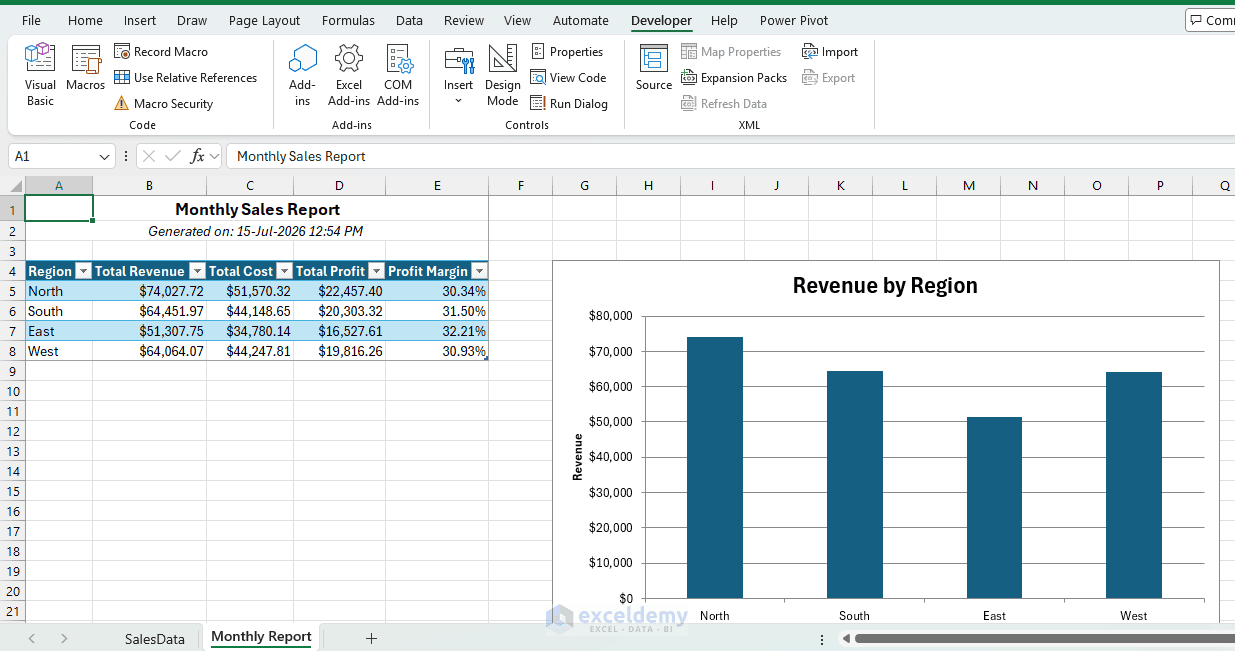
Task: Click the horizontal scrollbar left arrow
Action: coord(846,638)
